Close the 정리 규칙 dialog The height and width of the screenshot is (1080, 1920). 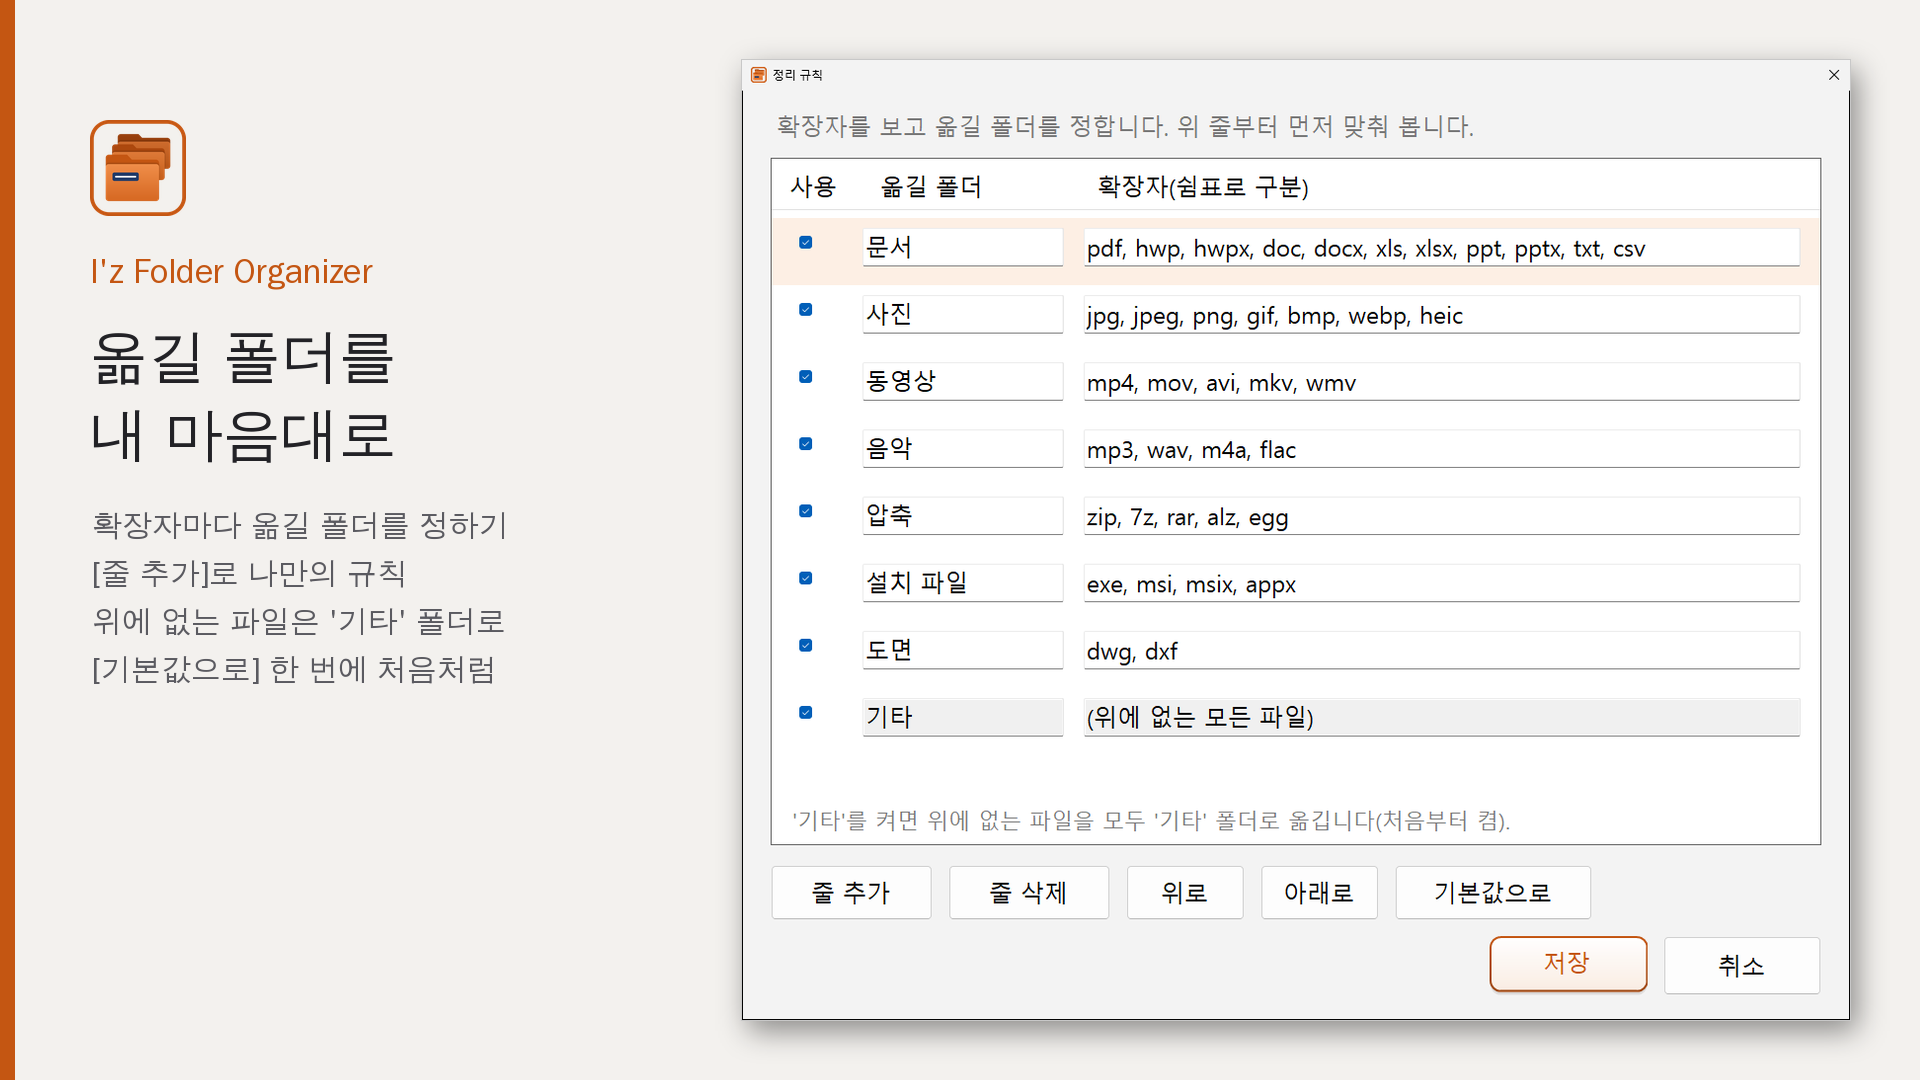click(x=1834, y=75)
